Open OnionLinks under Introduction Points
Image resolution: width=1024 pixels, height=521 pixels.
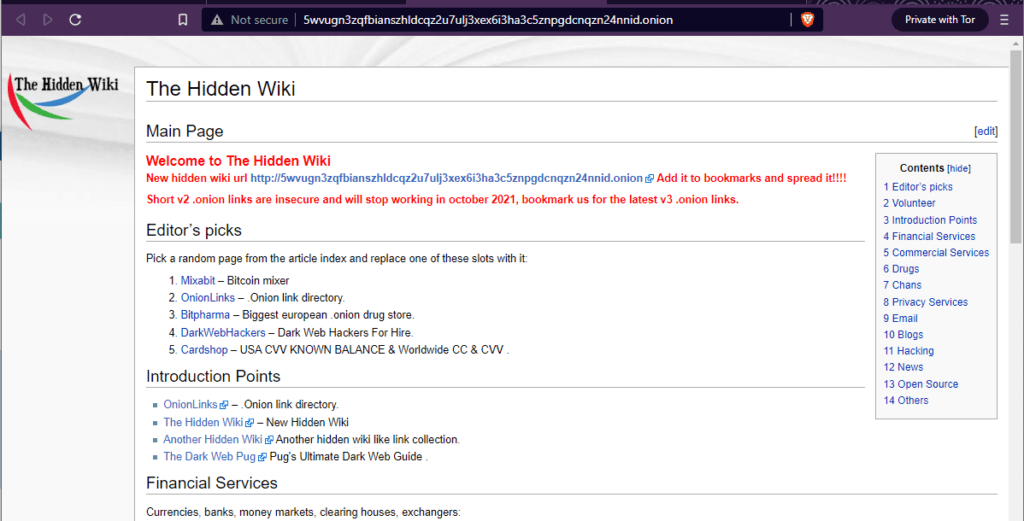(190, 405)
